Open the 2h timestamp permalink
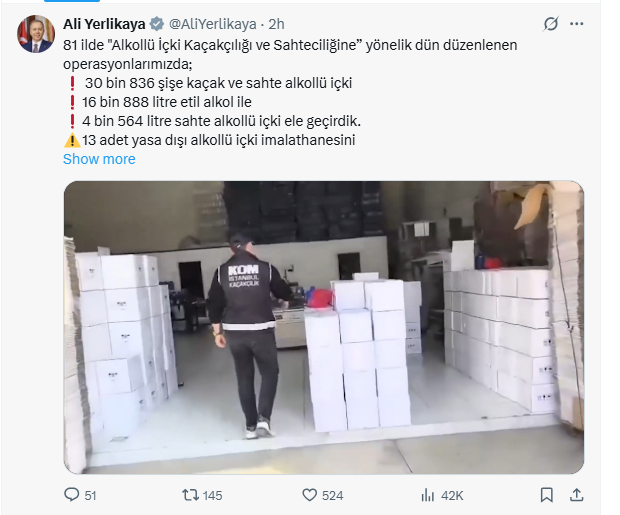This screenshot has height=515, width=620. pos(276,24)
